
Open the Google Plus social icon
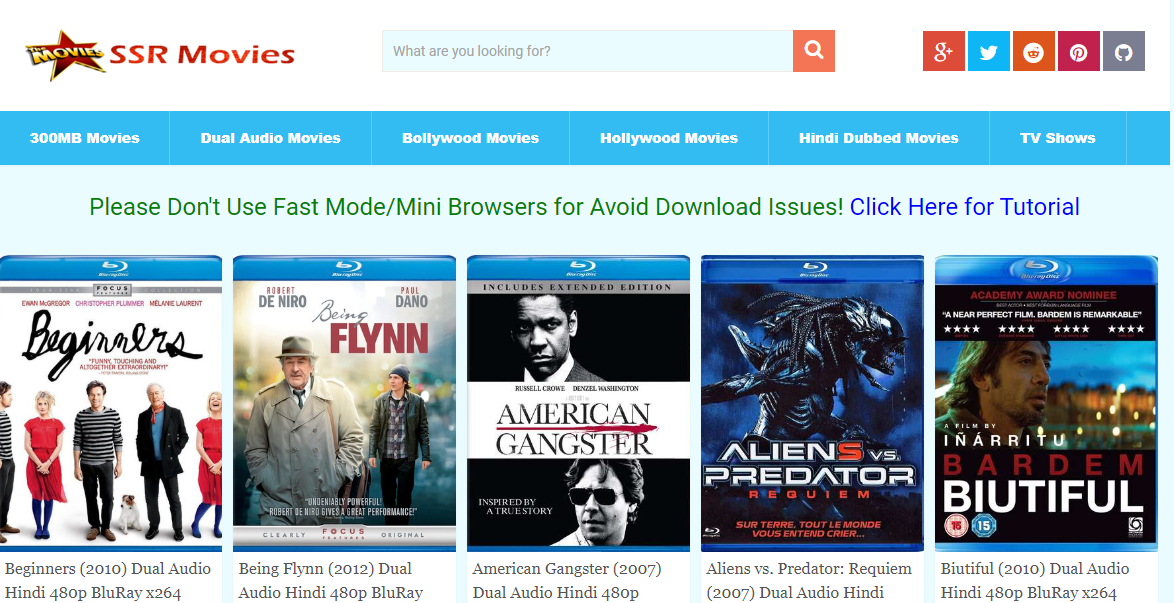(x=943, y=51)
